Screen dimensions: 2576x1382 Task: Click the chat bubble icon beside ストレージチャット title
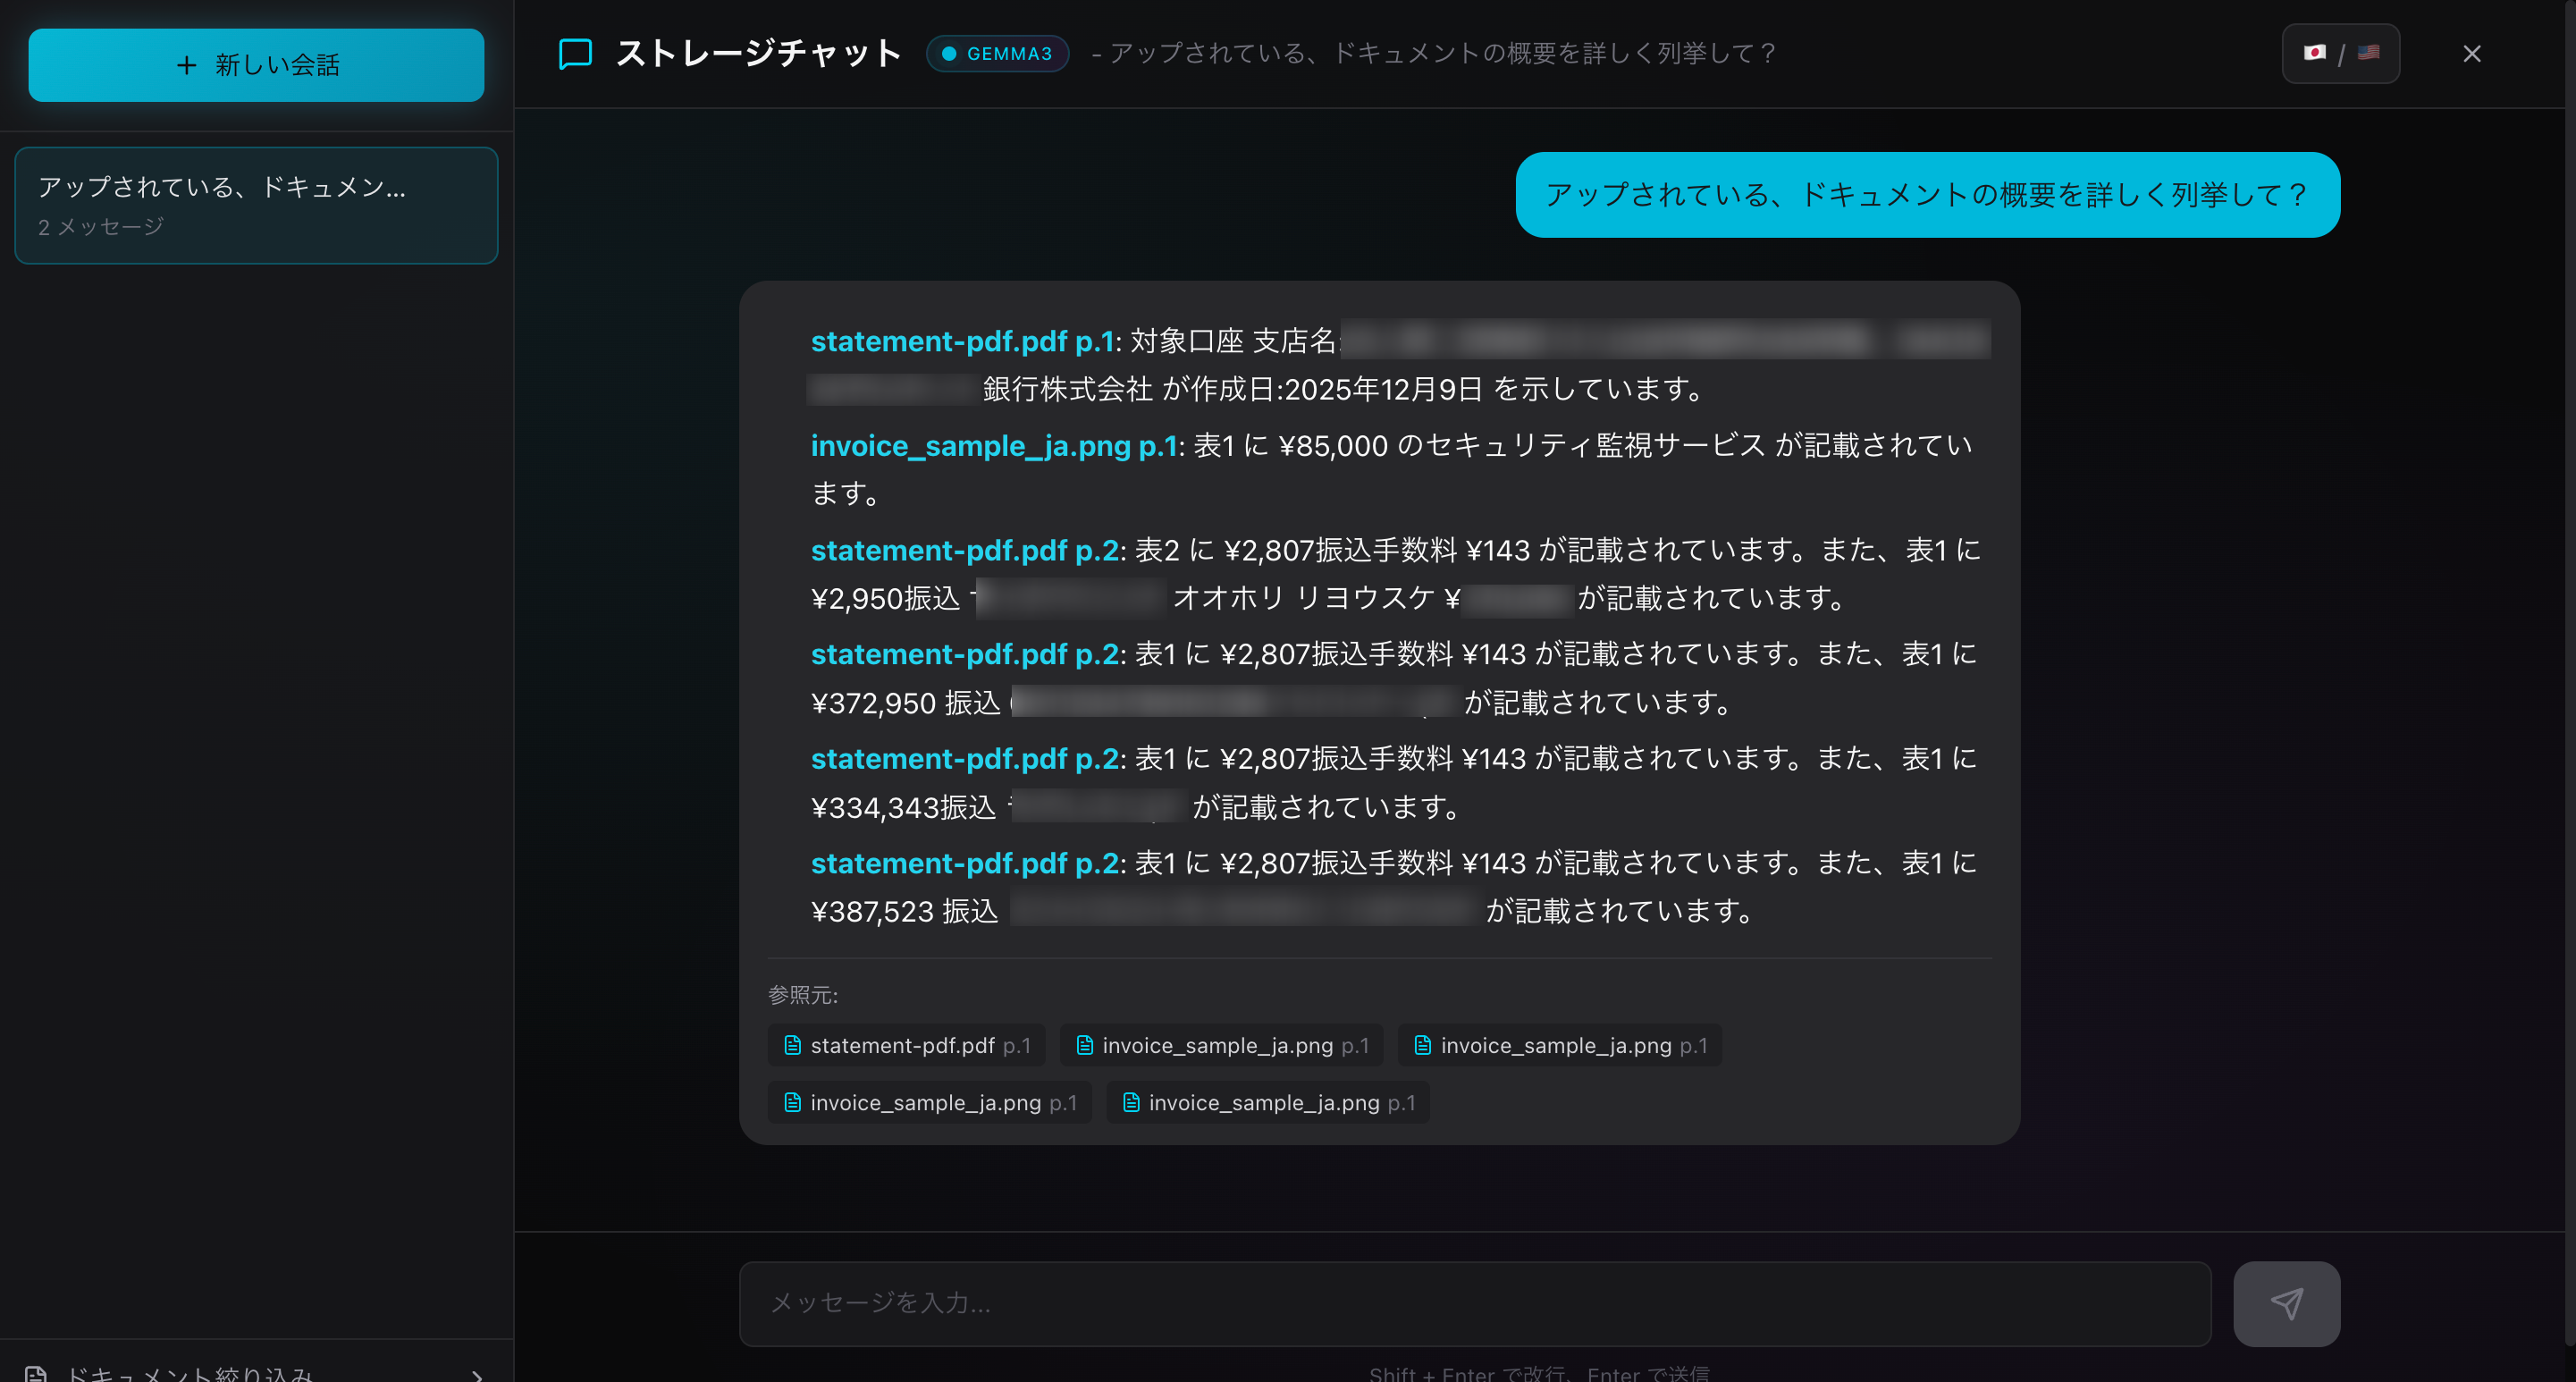(574, 53)
